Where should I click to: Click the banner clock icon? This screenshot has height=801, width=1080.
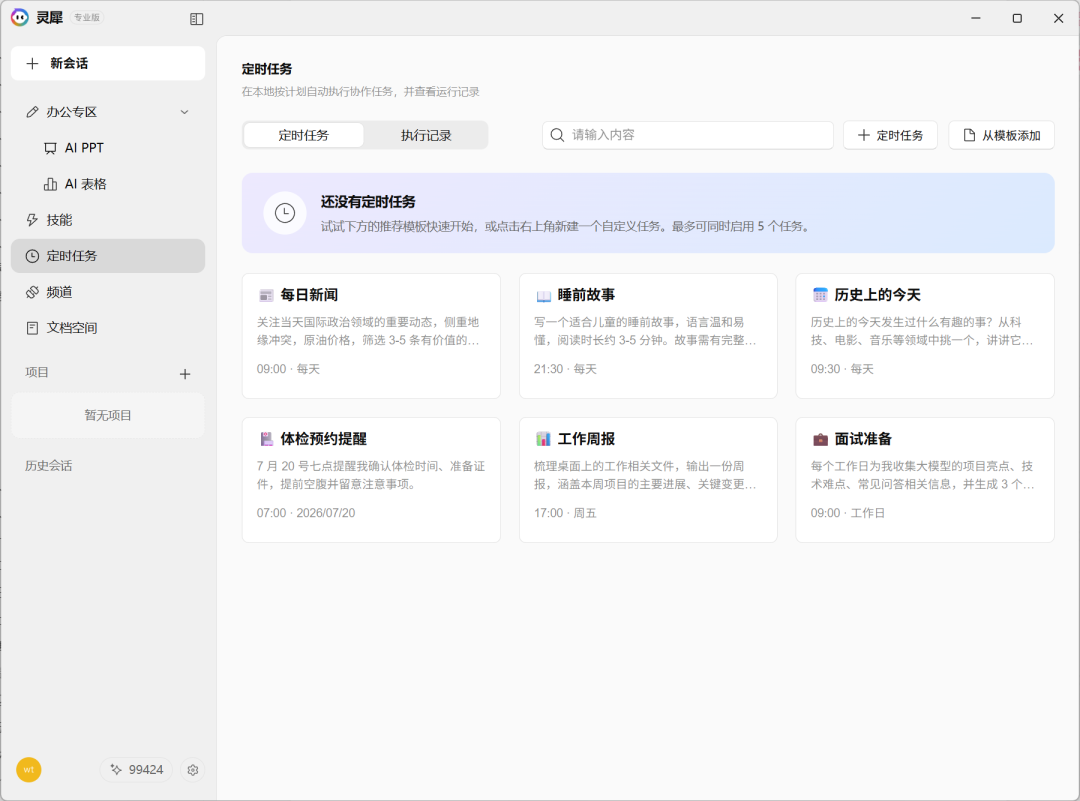[x=285, y=213]
